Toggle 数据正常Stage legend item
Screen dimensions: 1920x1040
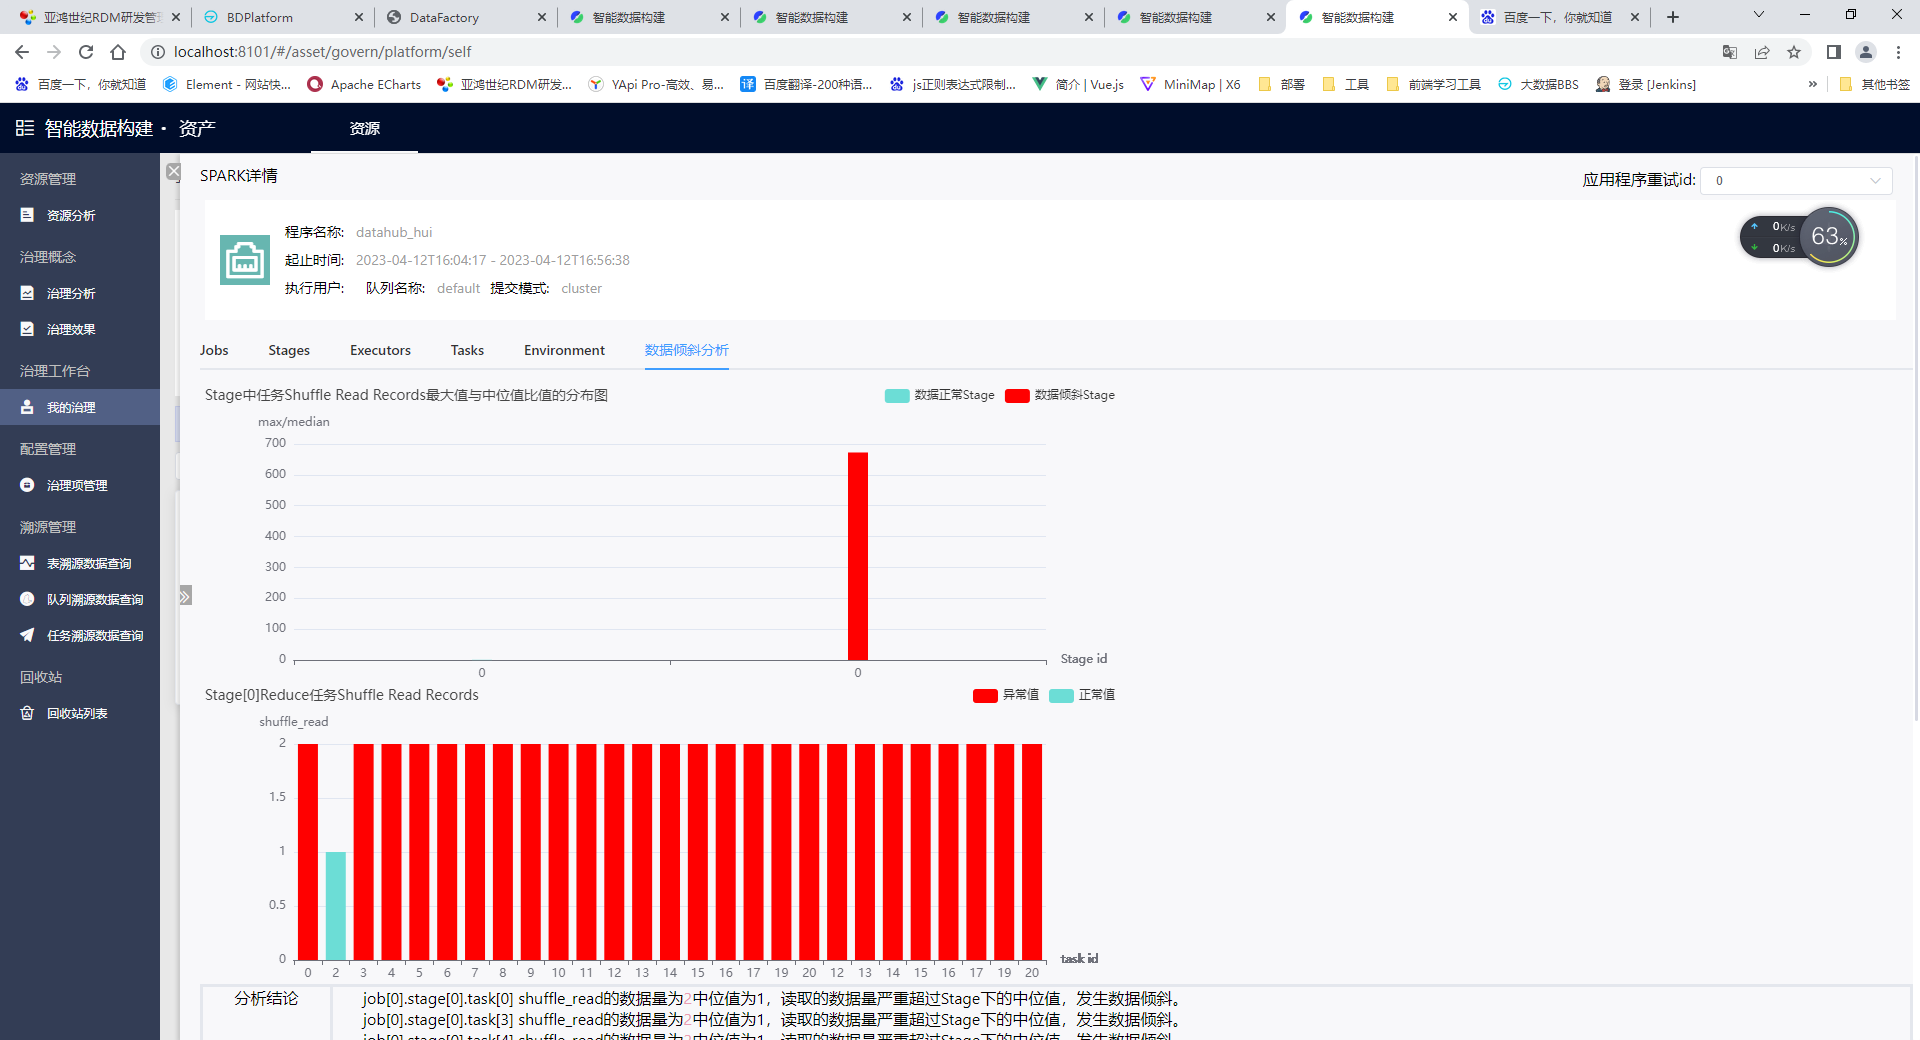(x=940, y=395)
